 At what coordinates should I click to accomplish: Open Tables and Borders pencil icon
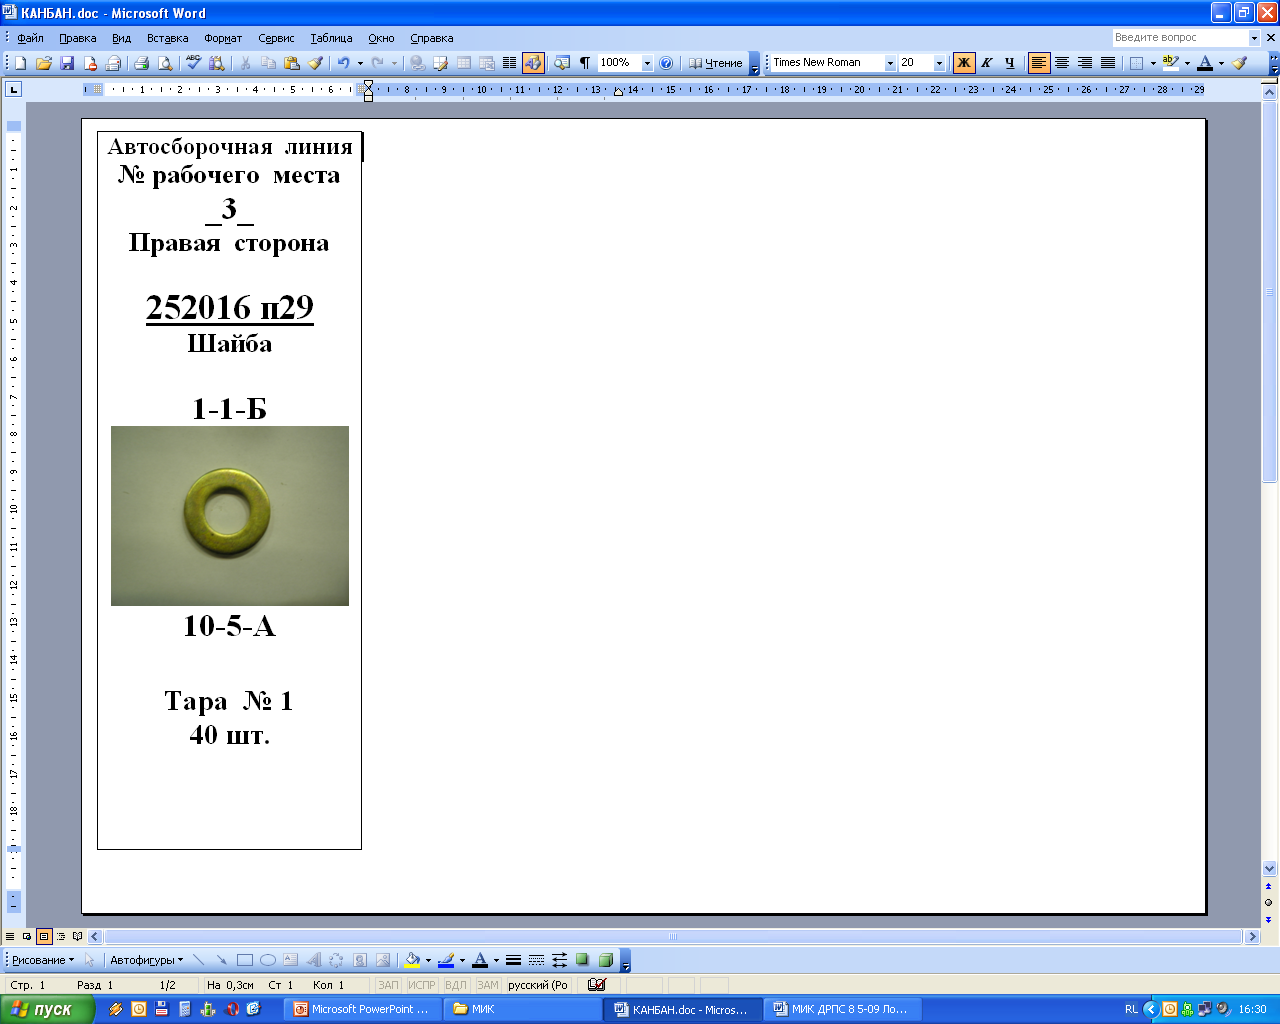pos(440,63)
